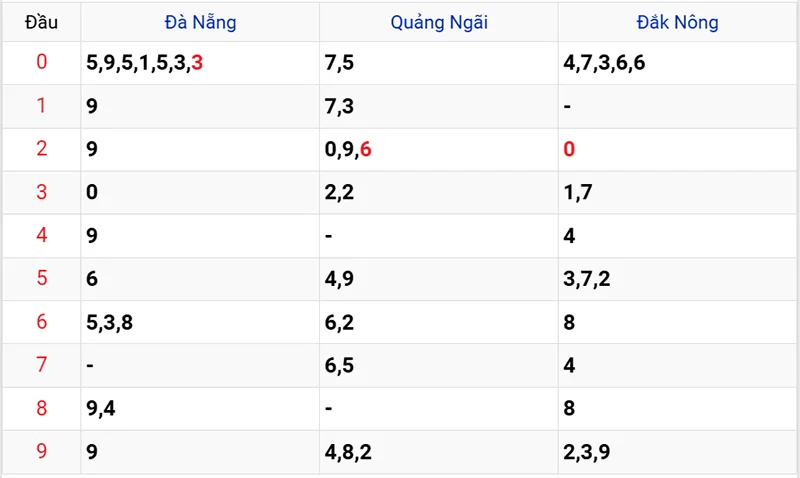Click the Đầu column header
Viewport: 800px width, 478px height.
(x=41, y=22)
